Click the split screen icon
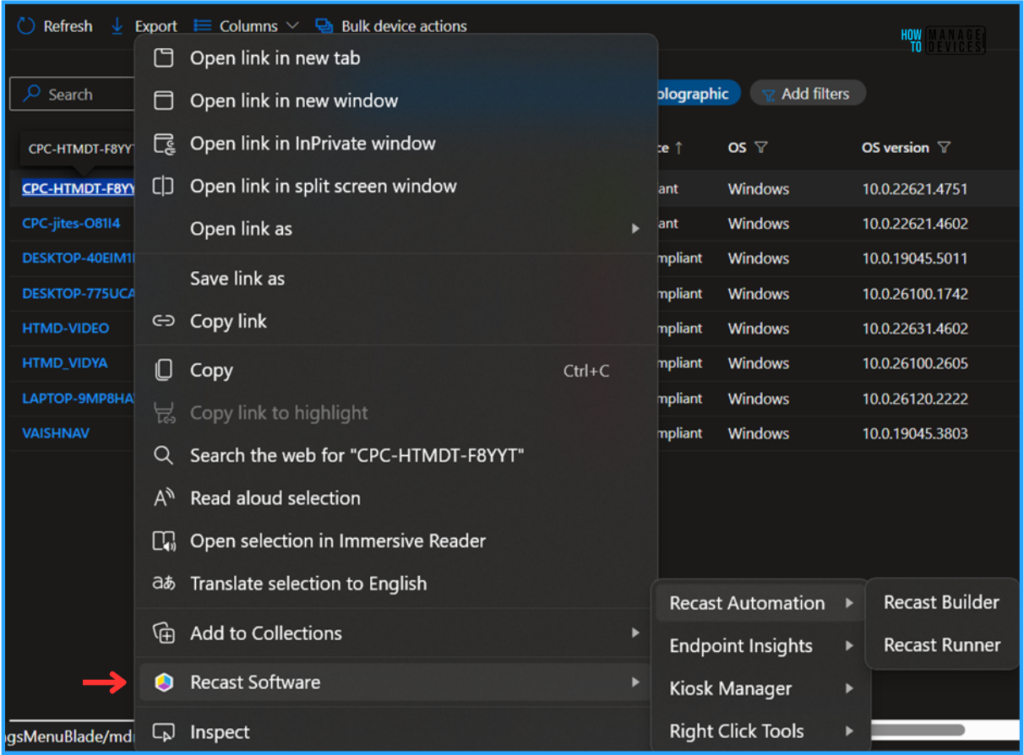Image resolution: width=1024 pixels, height=755 pixels. 163,186
